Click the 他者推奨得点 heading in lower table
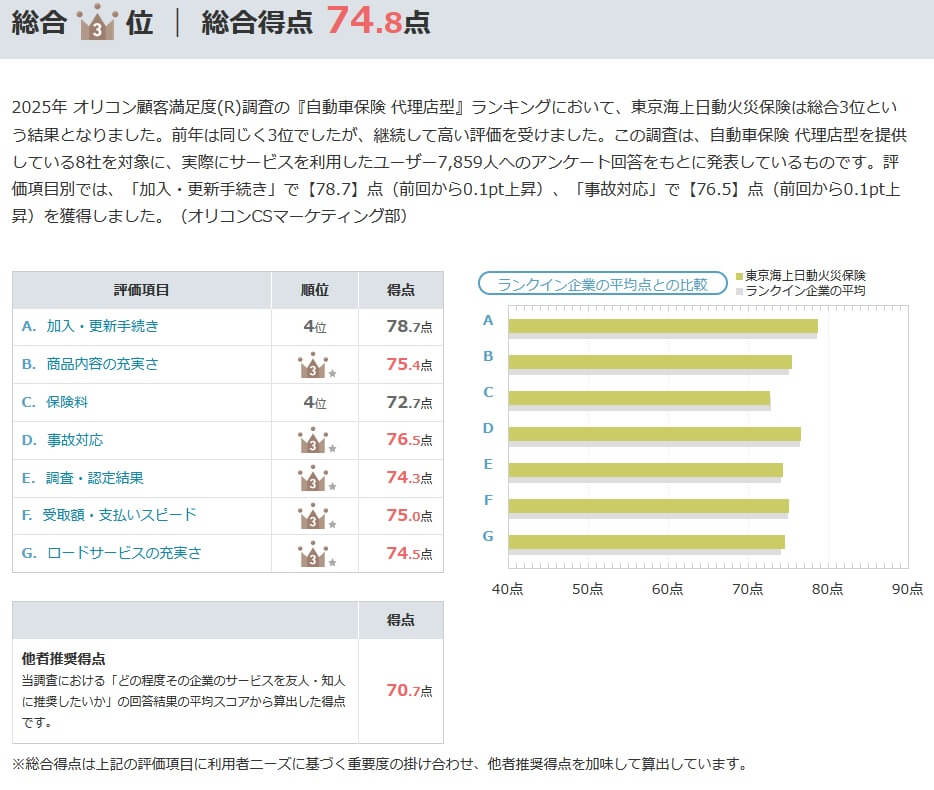 coord(64,659)
